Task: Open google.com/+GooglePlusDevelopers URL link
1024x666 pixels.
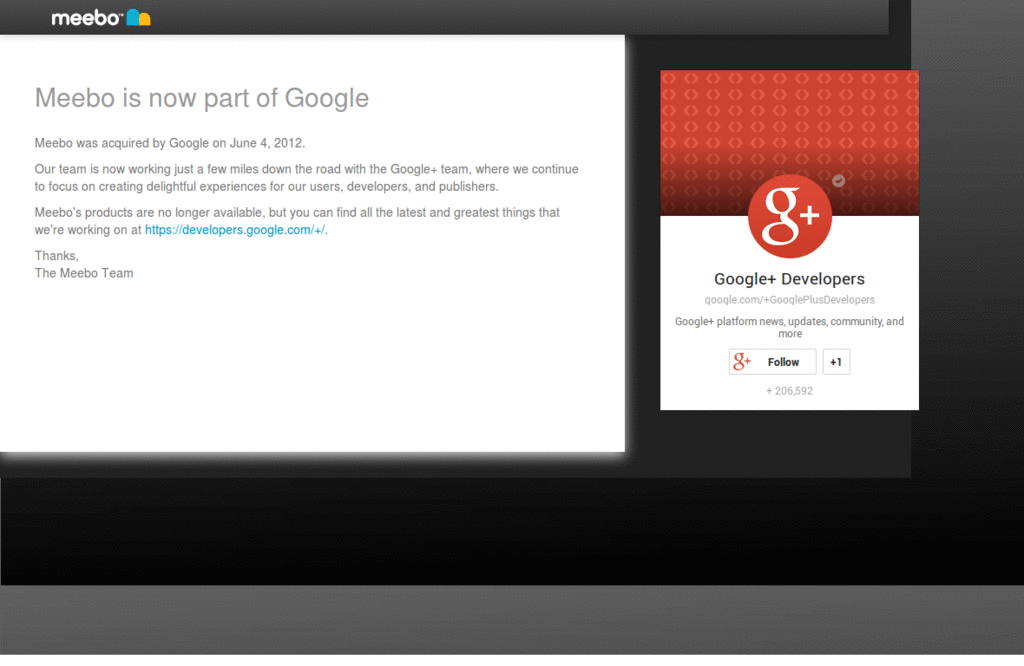Action: click(x=789, y=300)
